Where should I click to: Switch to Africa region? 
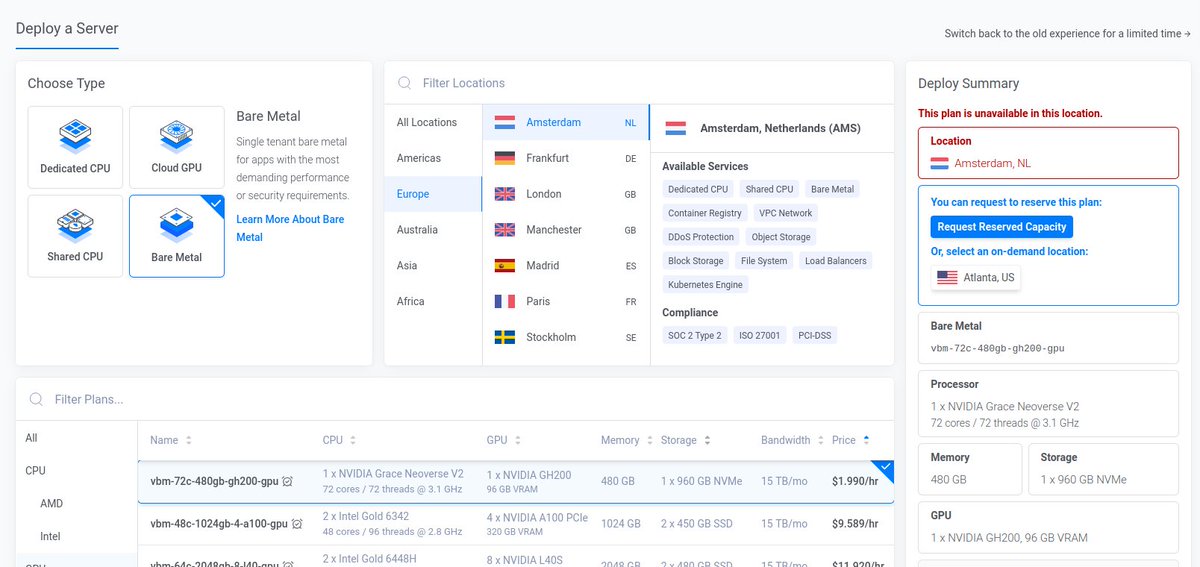[x=433, y=301]
